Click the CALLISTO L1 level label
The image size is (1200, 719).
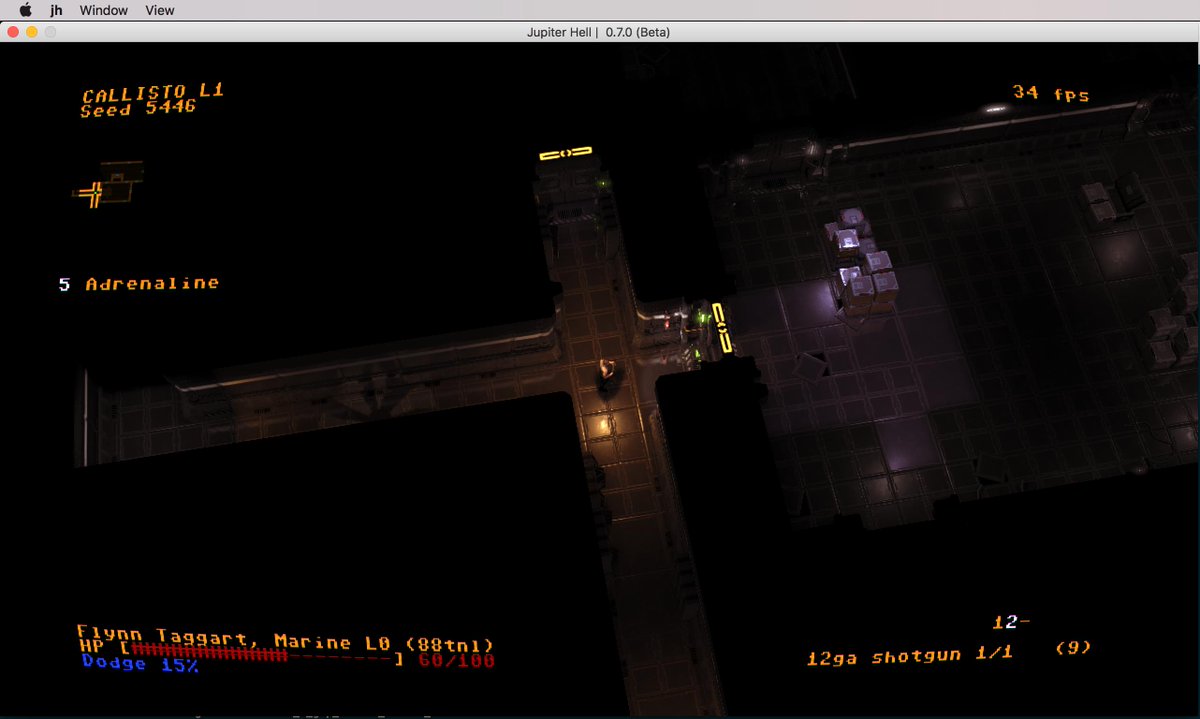[153, 93]
